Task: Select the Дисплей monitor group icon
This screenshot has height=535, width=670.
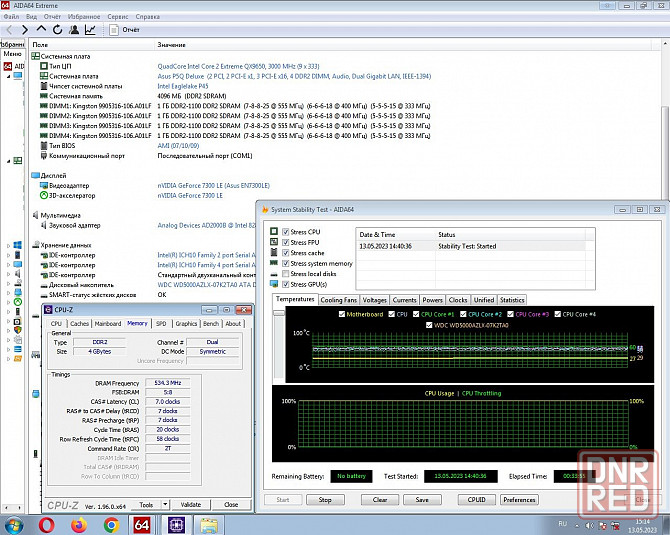Action: coord(35,175)
